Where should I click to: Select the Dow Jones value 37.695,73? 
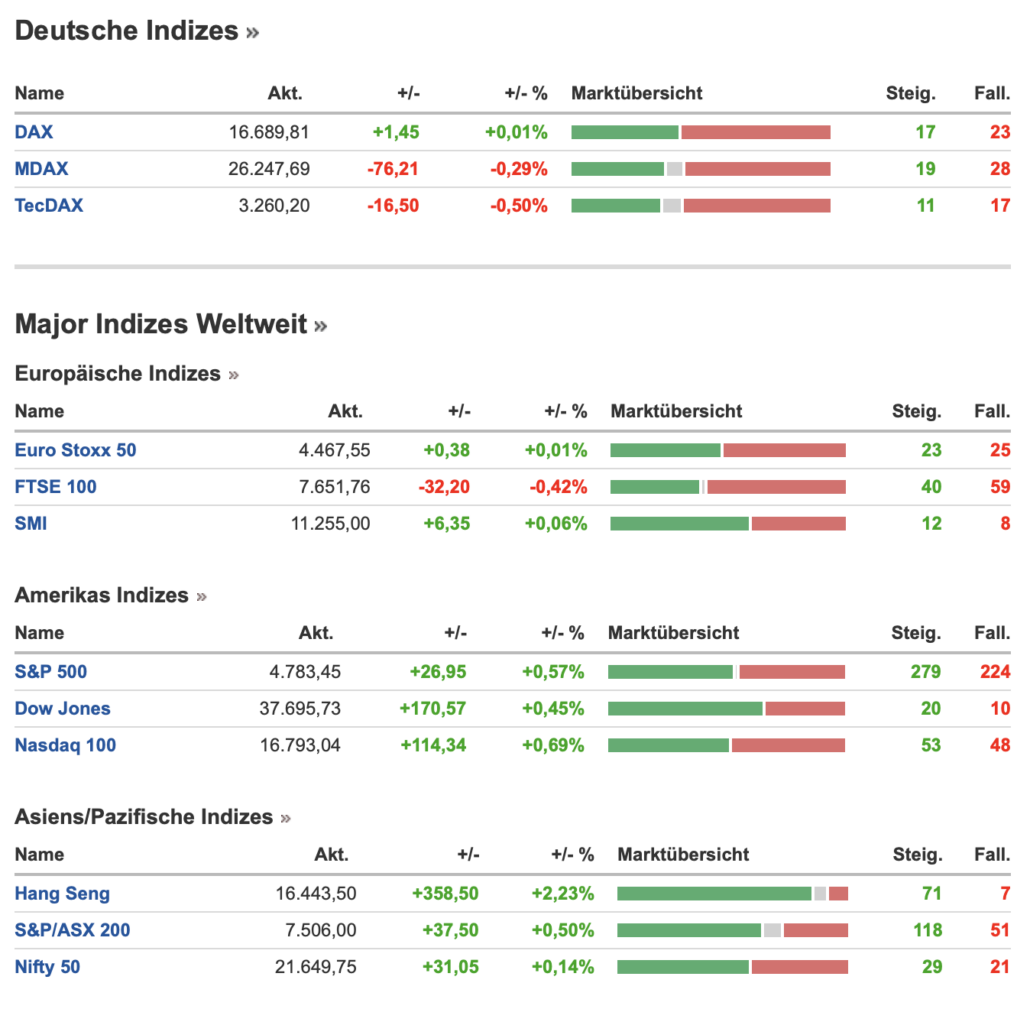tap(300, 709)
